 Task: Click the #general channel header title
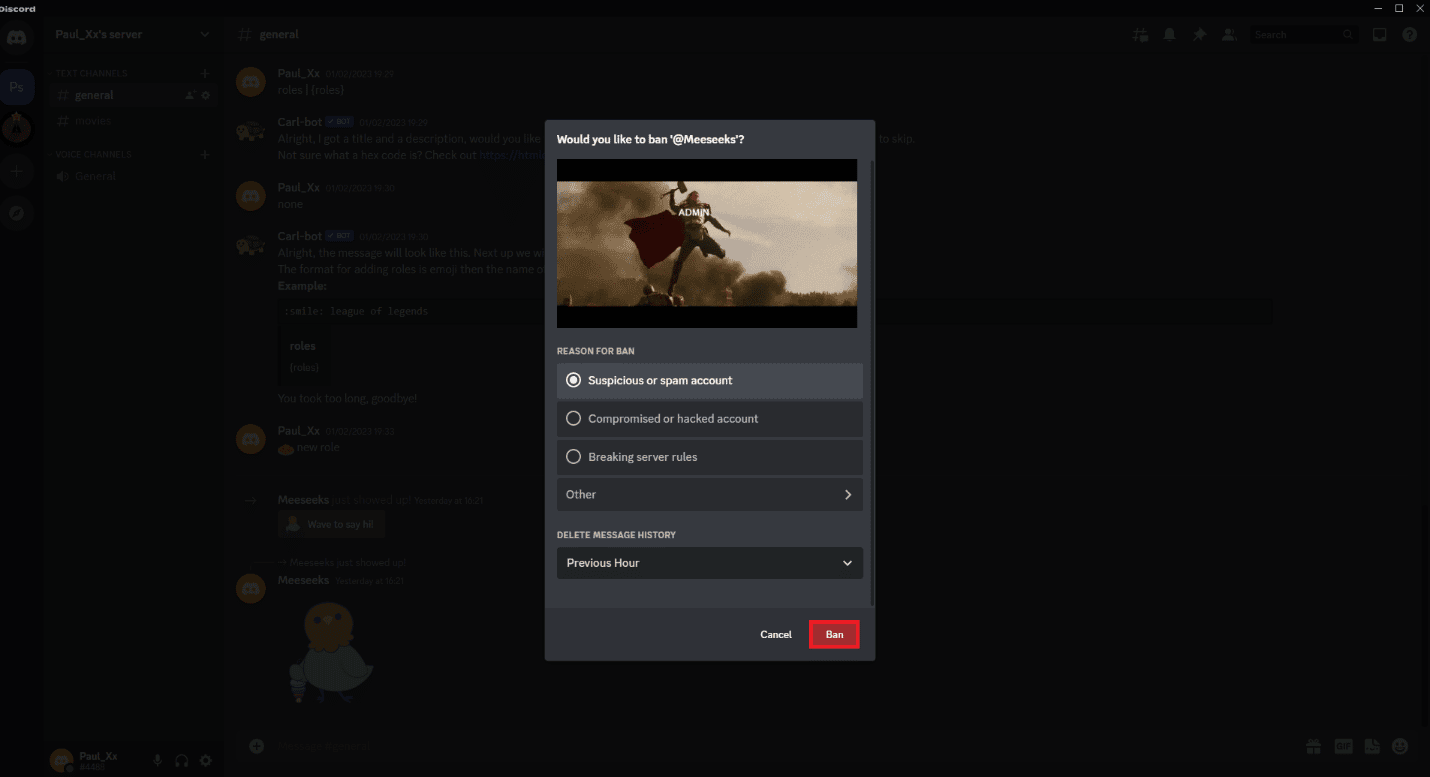click(279, 35)
